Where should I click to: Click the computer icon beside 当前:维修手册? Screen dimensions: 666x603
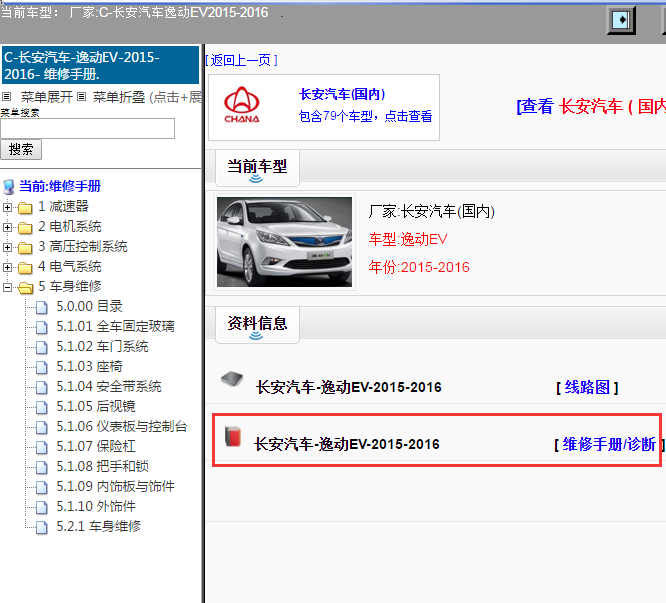tap(8, 187)
